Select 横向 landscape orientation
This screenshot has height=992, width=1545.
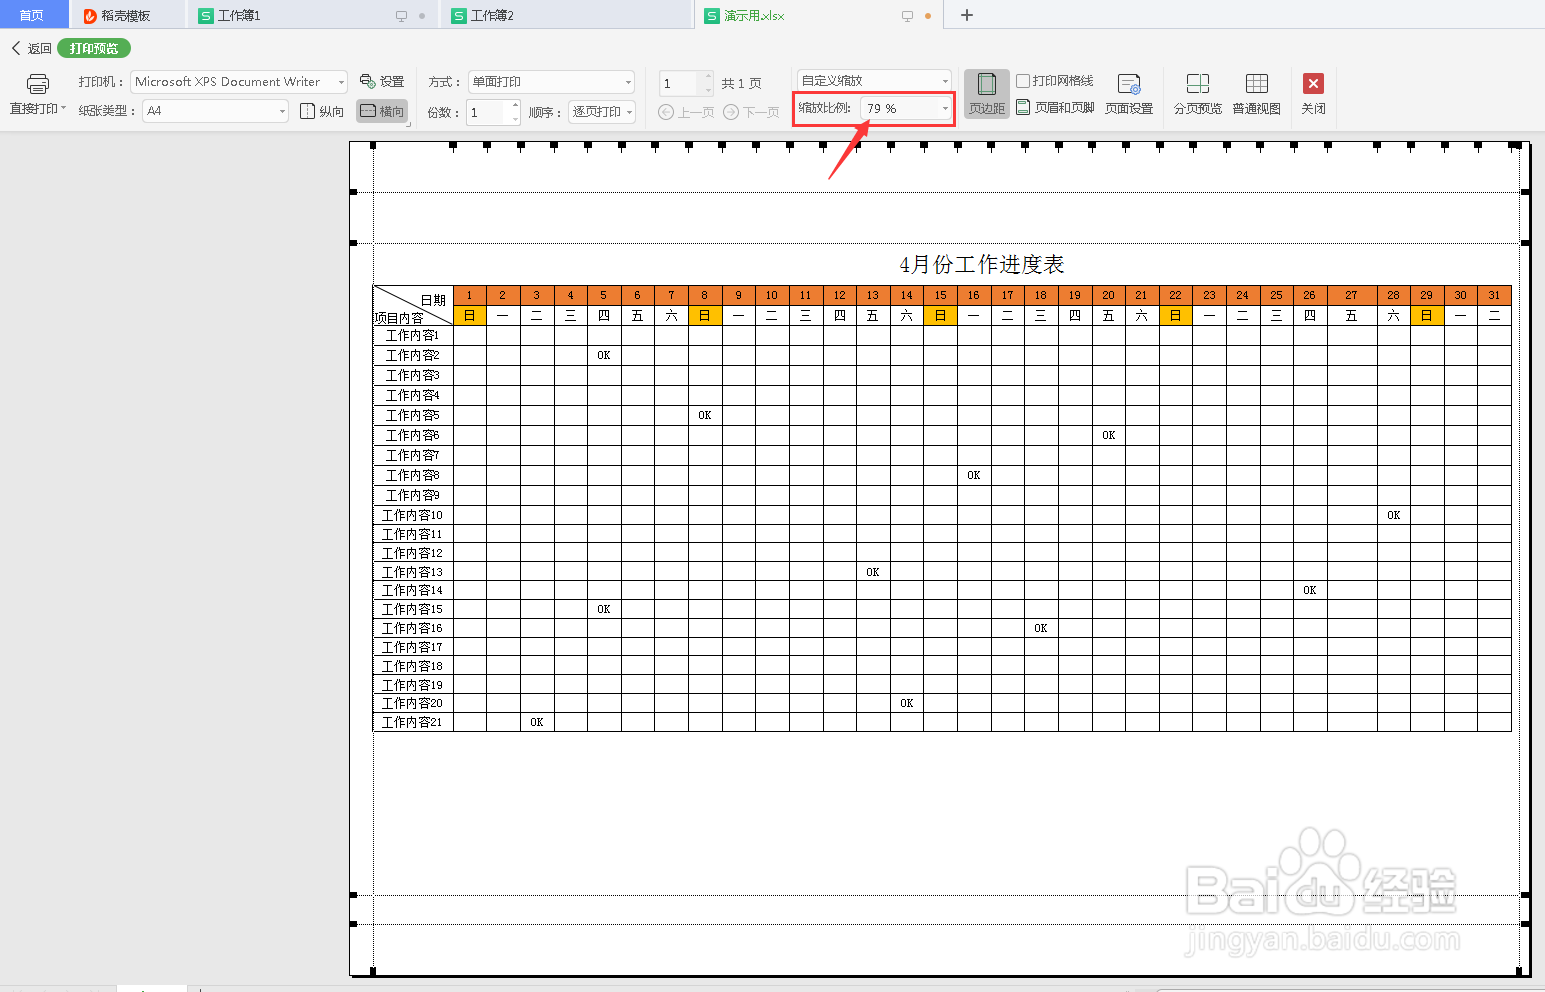pos(382,111)
